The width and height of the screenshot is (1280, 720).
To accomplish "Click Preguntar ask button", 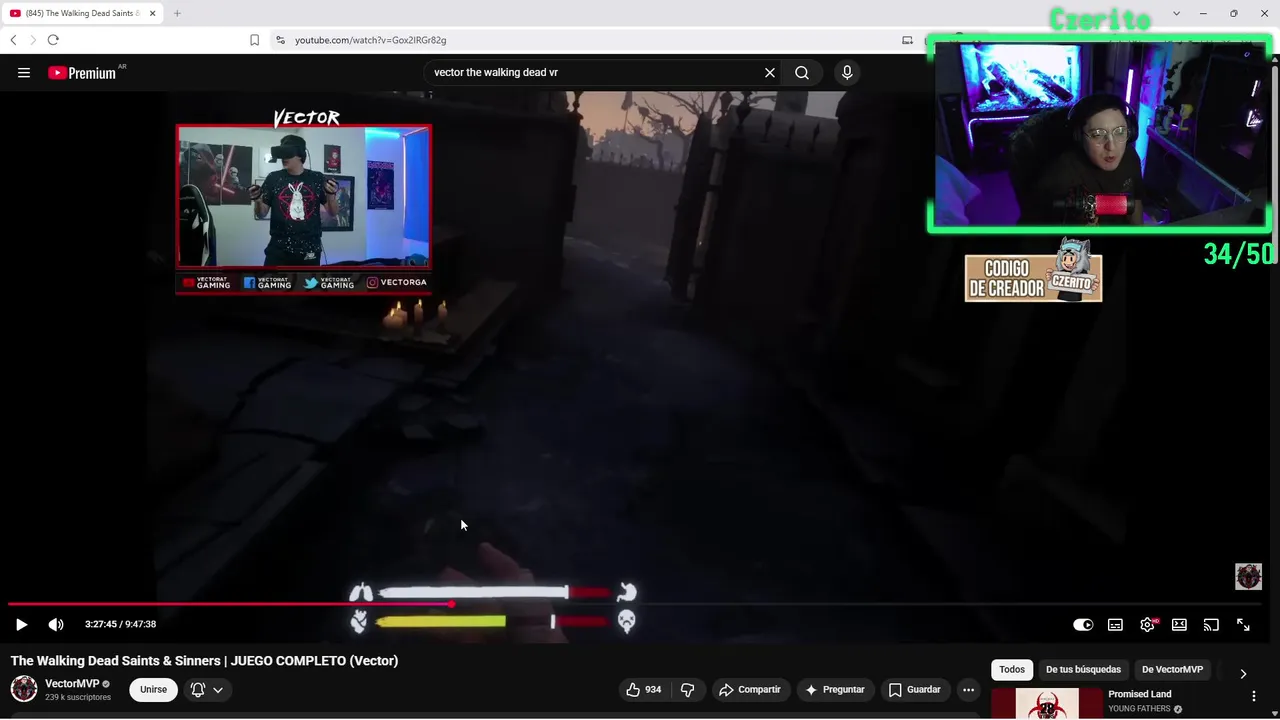I will pos(834,690).
